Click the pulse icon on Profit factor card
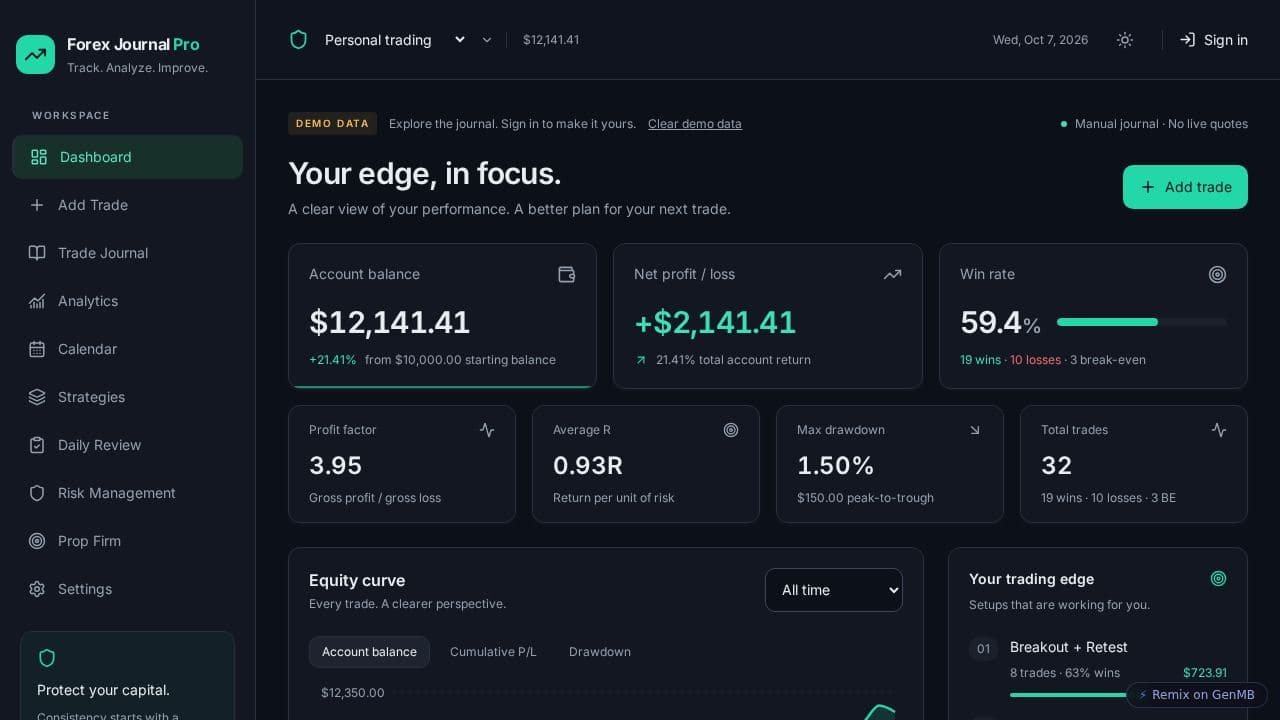 tap(487, 430)
